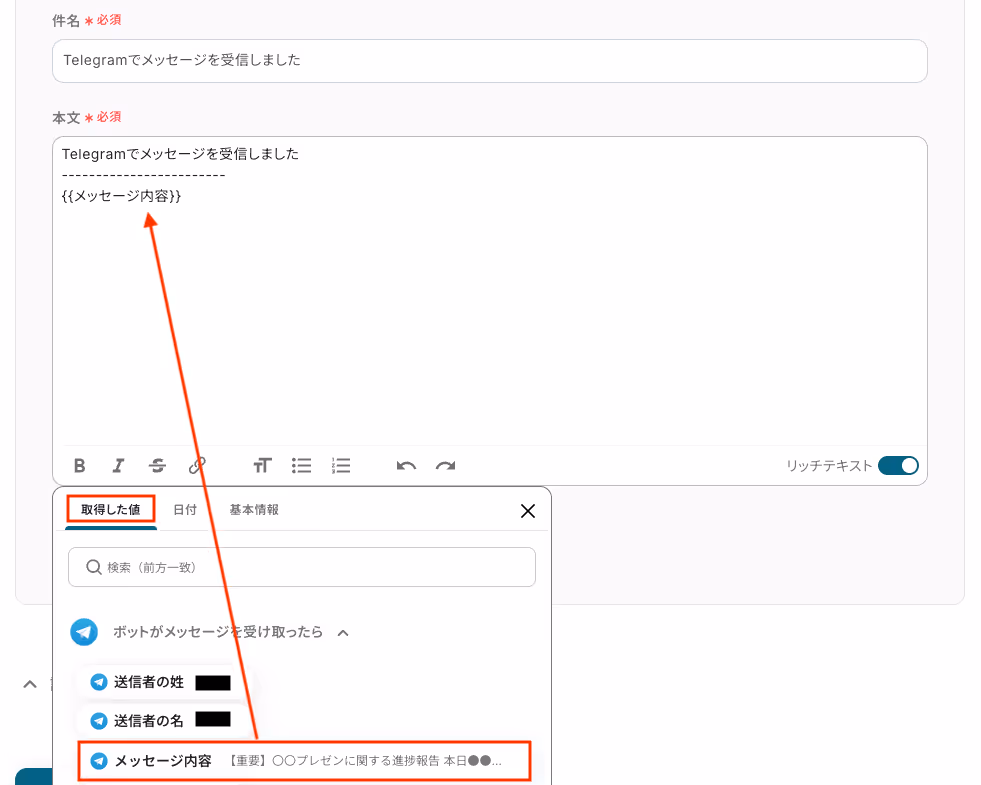Select the 送信者の姓 value
This screenshot has height=785, width=981.
tap(161, 682)
